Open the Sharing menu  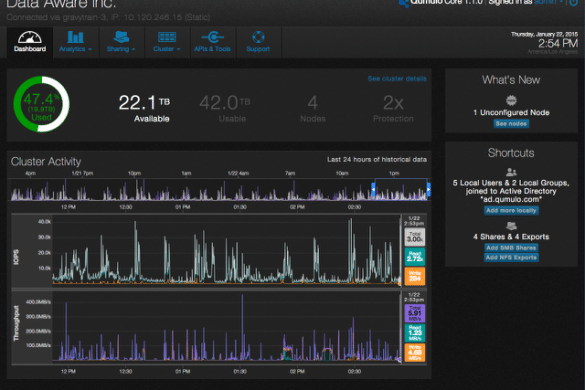click(121, 42)
